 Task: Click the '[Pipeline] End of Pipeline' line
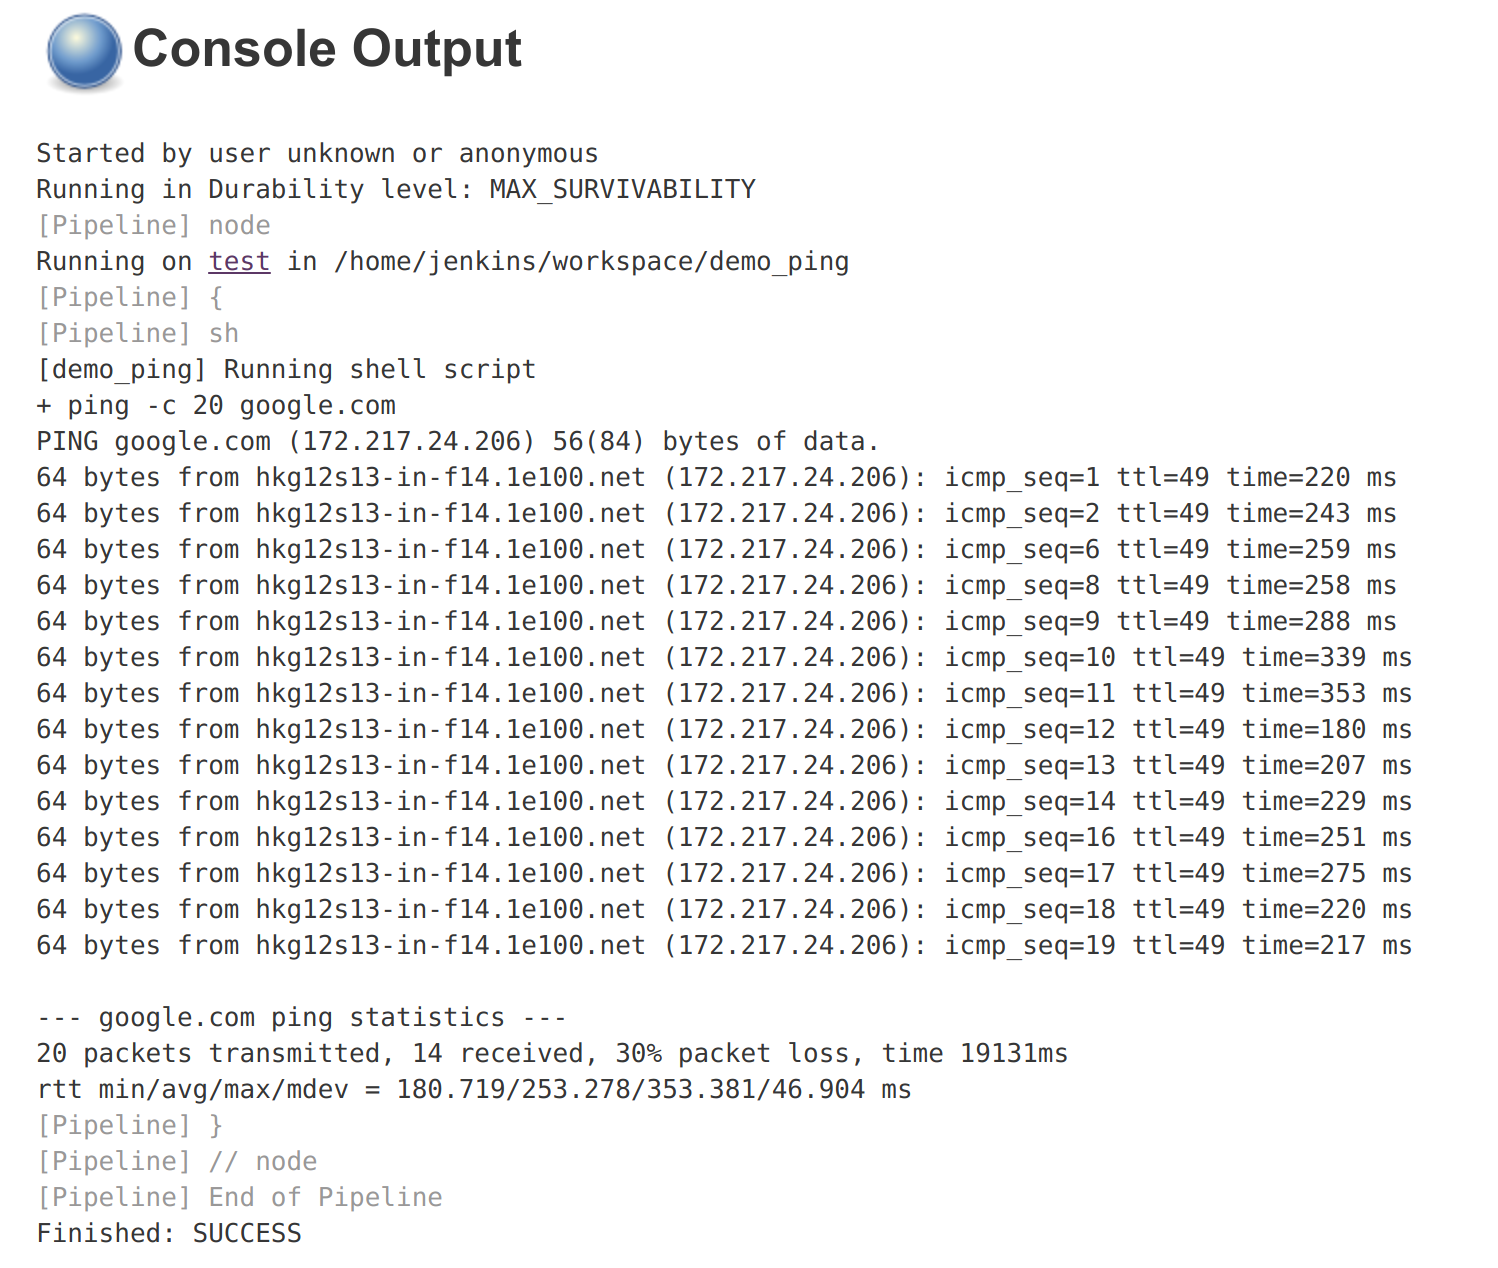240,1198
